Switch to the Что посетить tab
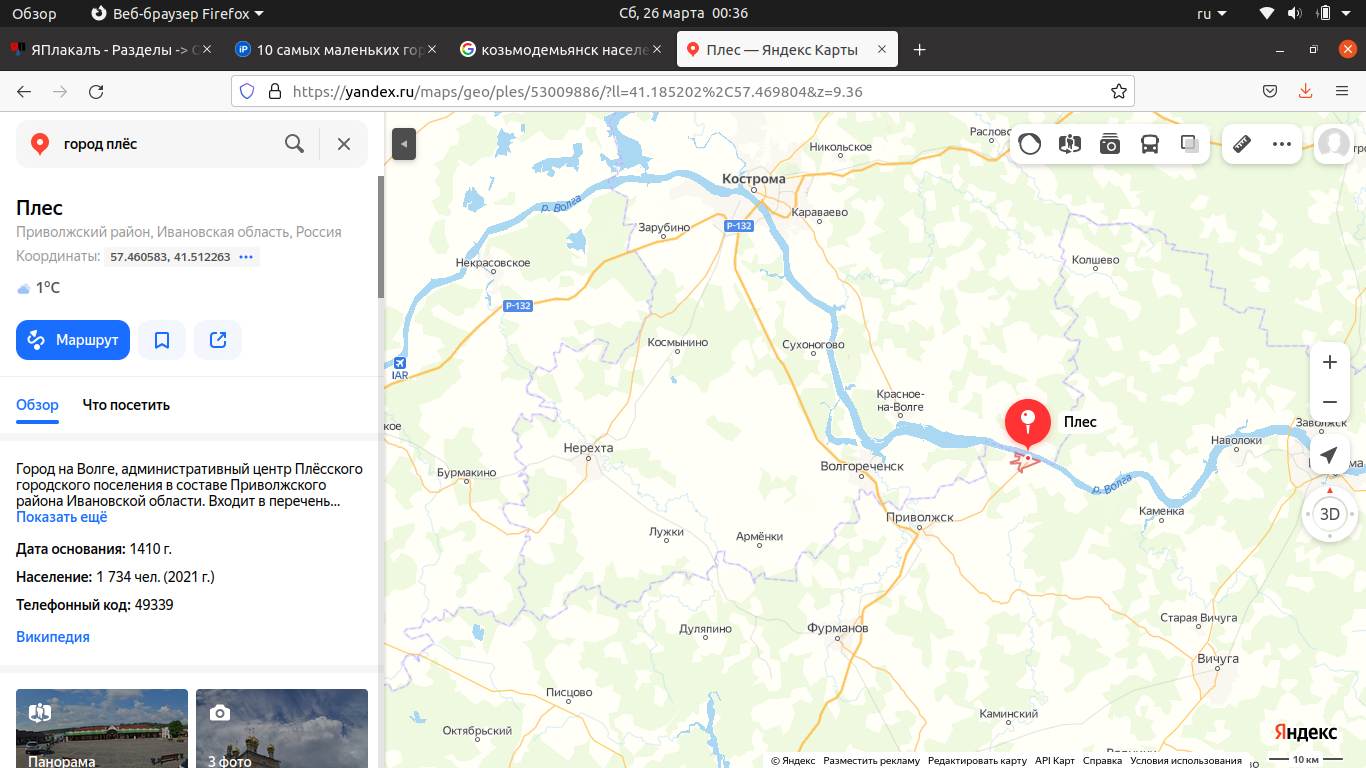1366x768 pixels. [x=126, y=405]
